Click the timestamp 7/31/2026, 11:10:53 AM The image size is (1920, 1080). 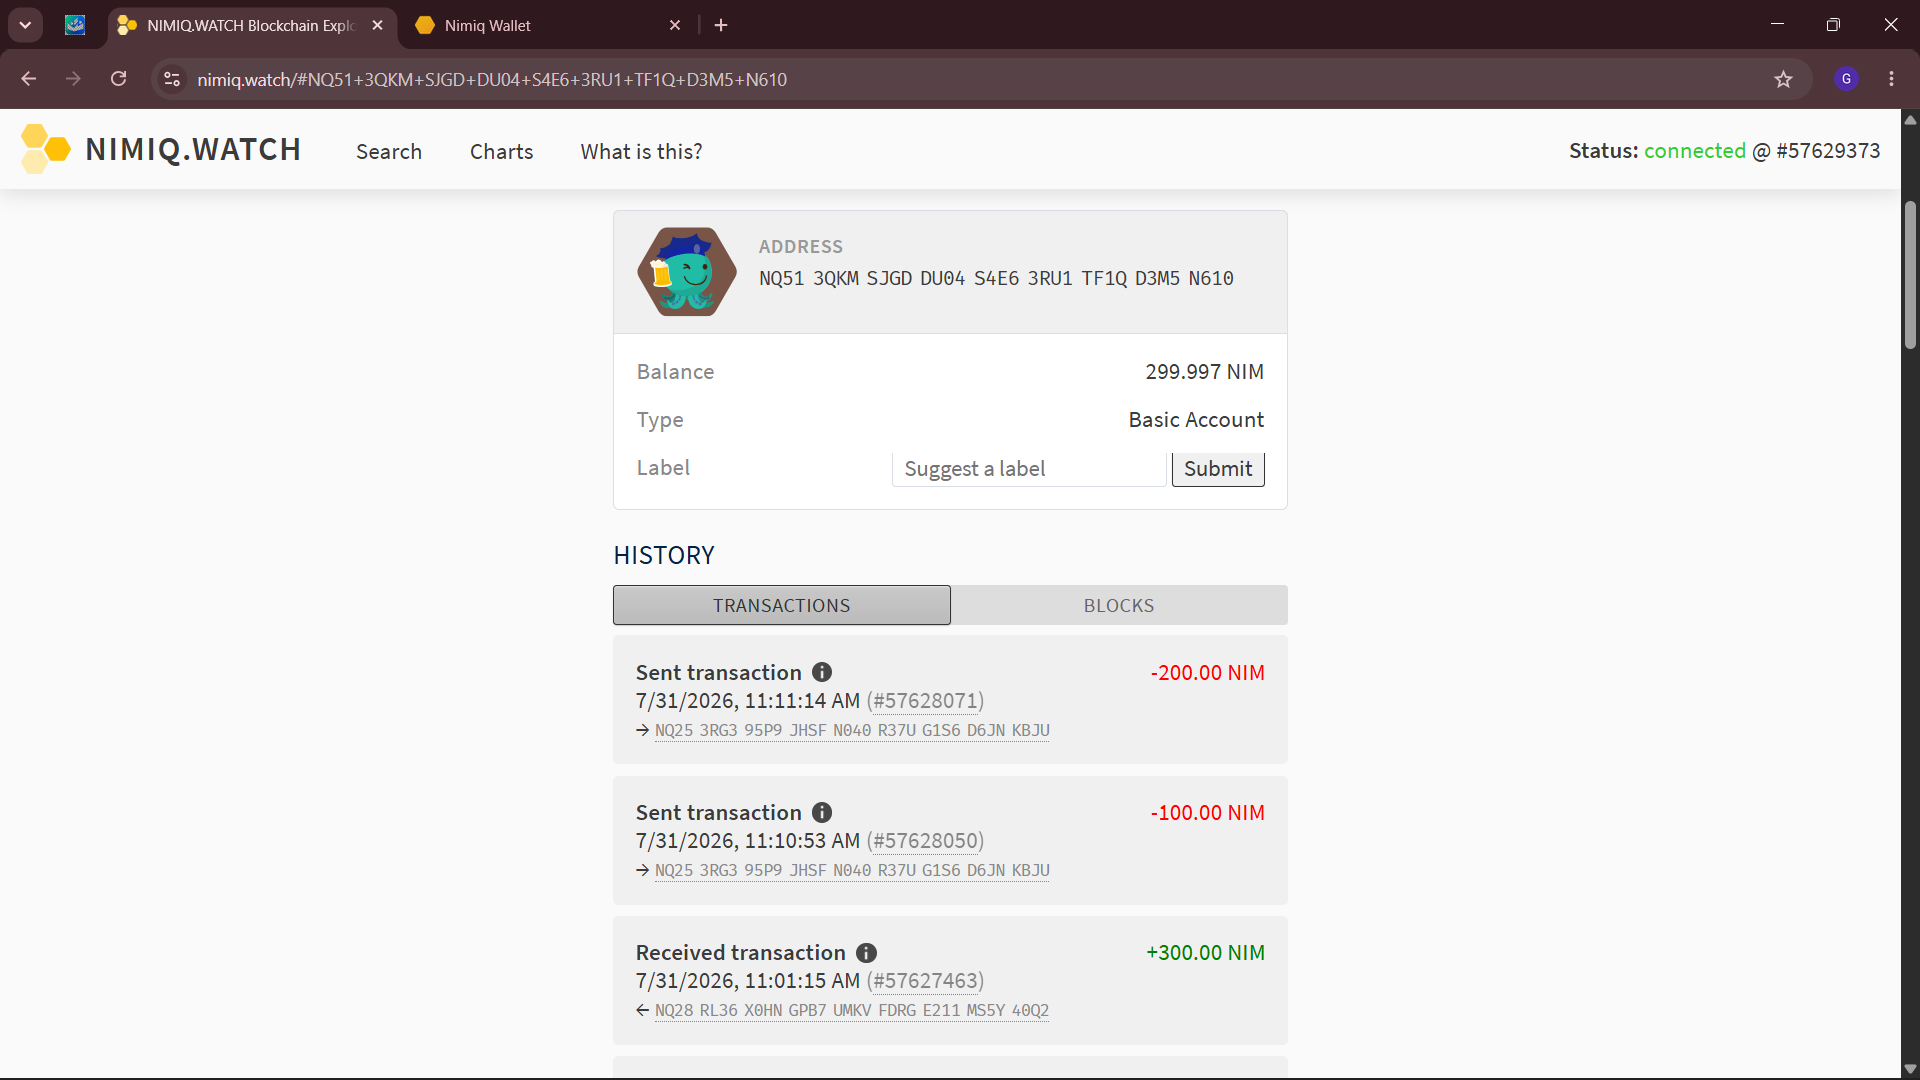click(x=748, y=841)
